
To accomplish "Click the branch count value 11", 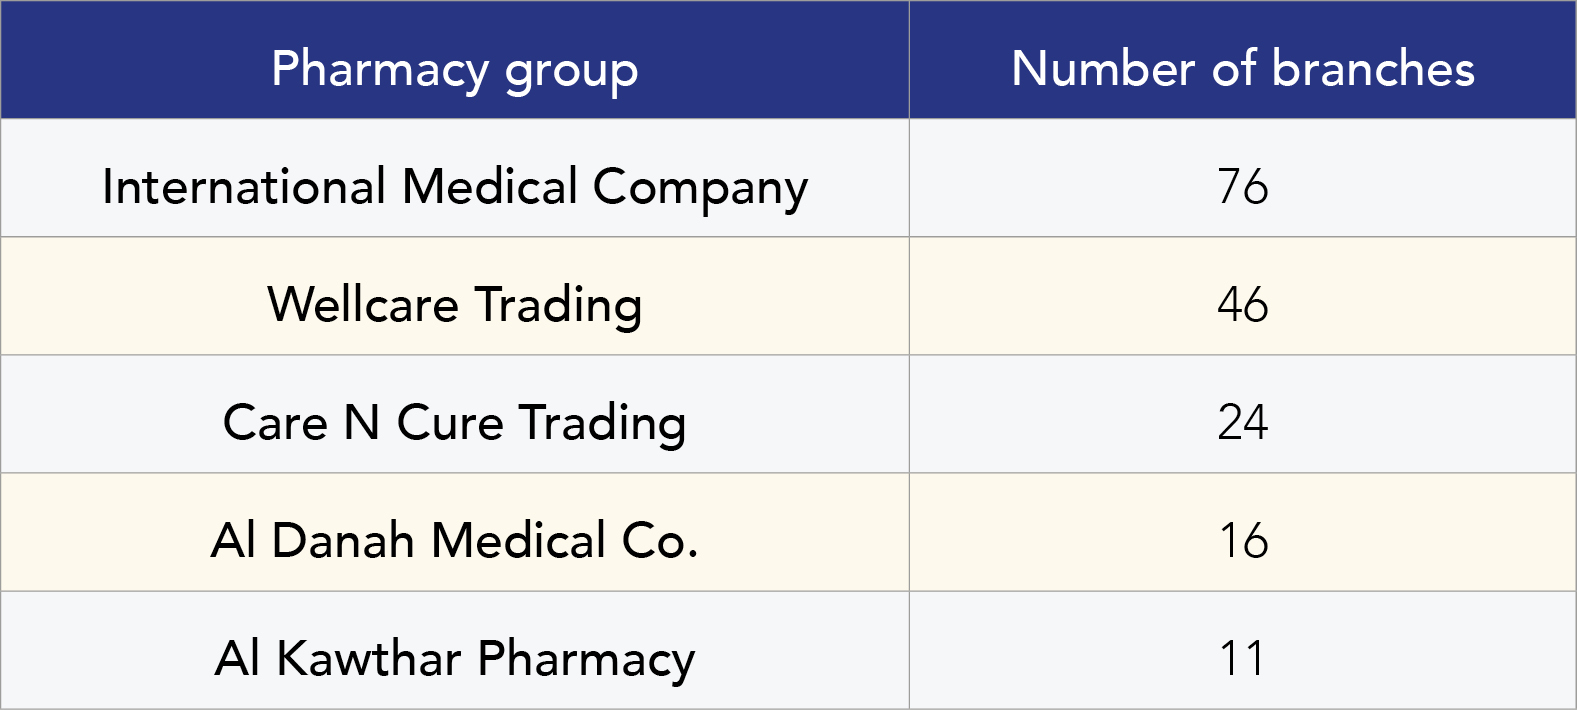I will 1243,658.
